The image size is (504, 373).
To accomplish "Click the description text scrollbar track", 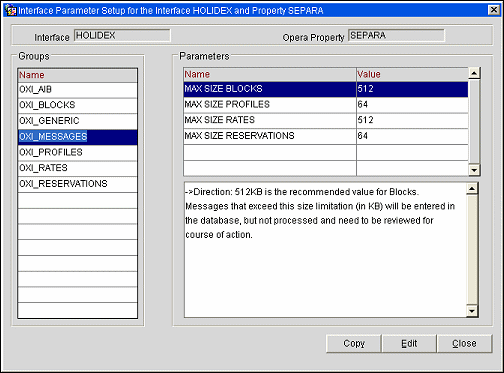I will [472, 250].
